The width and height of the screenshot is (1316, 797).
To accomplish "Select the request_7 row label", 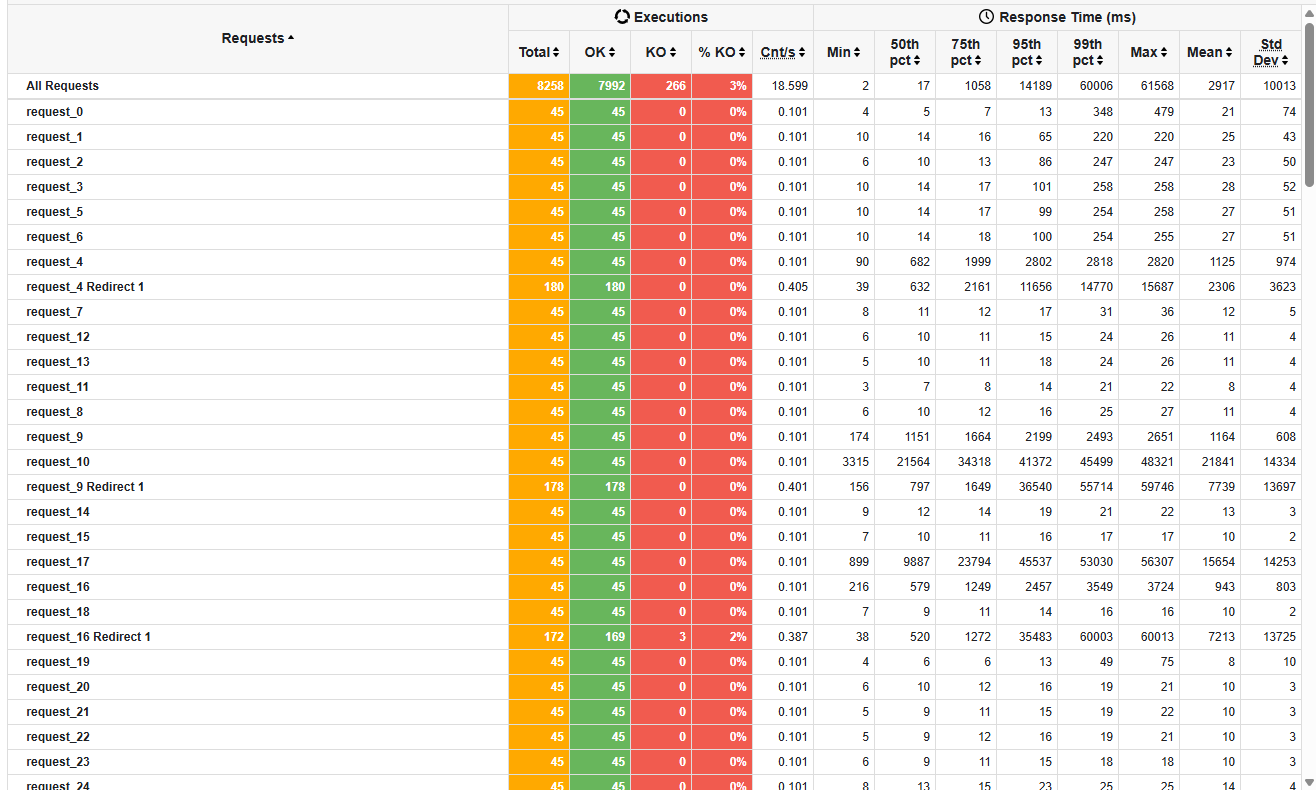I will click(54, 312).
